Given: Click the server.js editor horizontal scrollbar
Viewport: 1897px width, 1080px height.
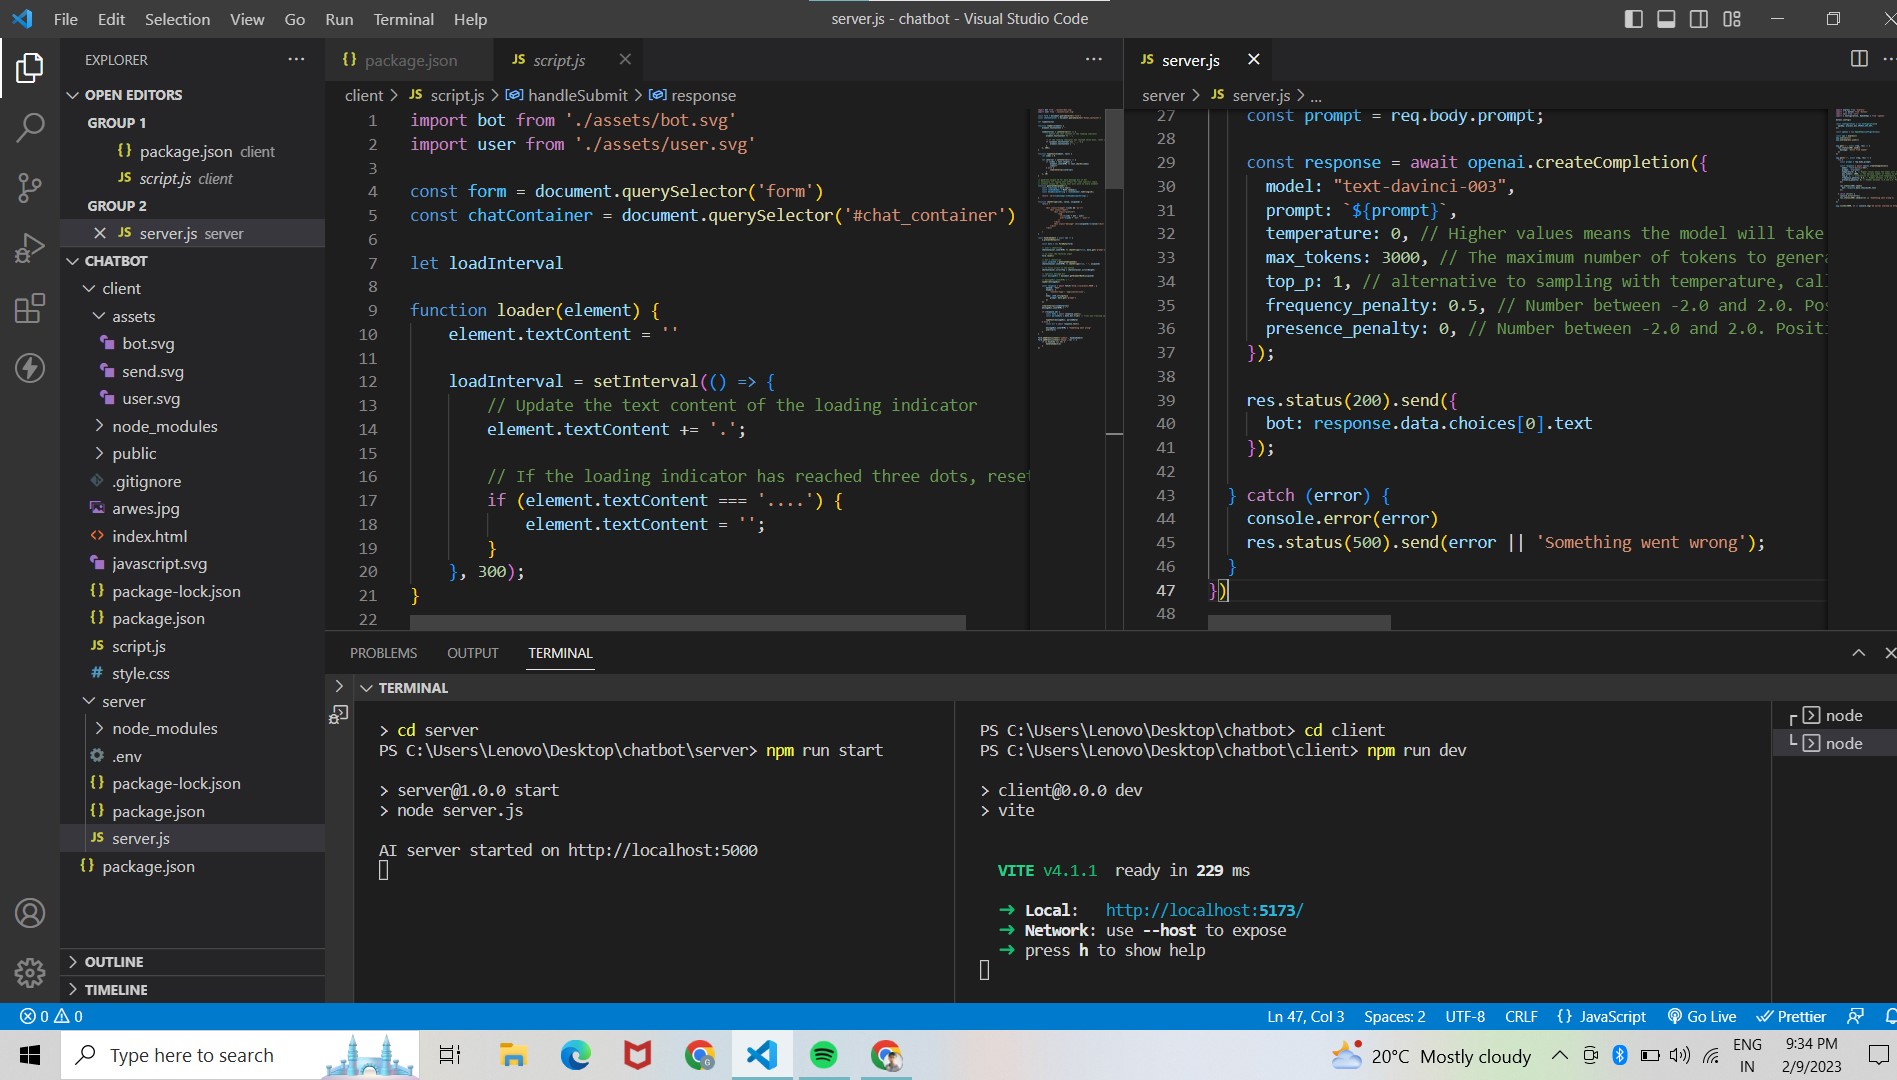Looking at the screenshot, I should pyautogui.click(x=1299, y=622).
